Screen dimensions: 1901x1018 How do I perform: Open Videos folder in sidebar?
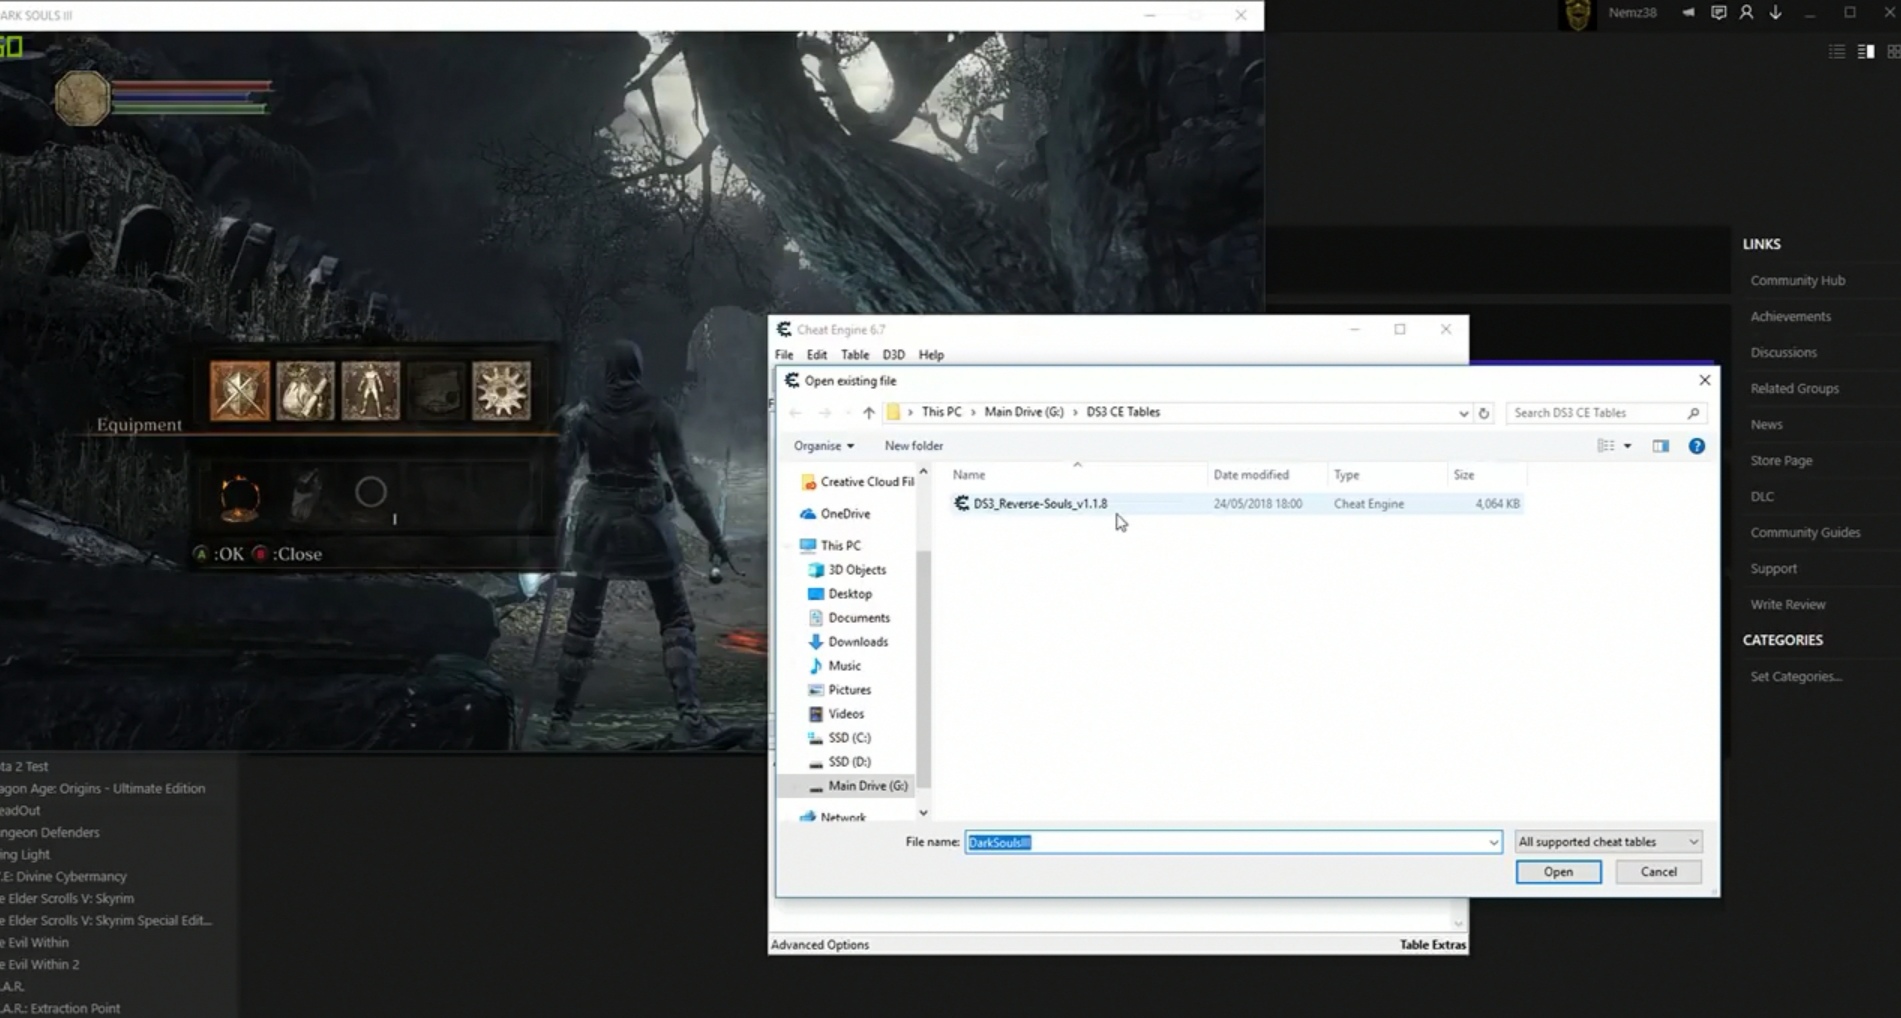tap(836, 714)
